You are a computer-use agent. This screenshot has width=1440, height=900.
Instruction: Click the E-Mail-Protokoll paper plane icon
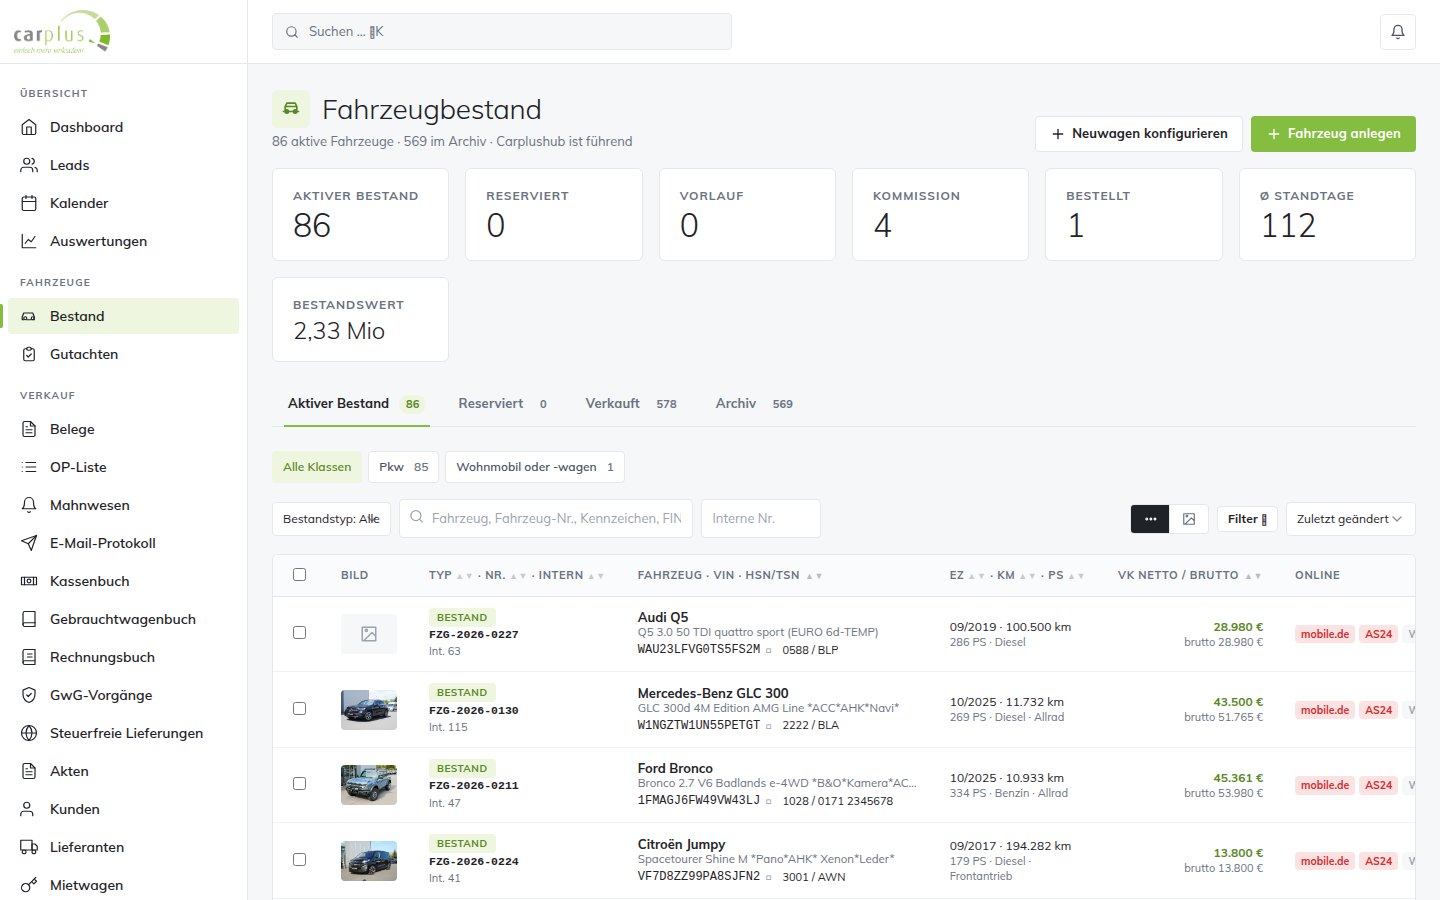[x=29, y=543]
